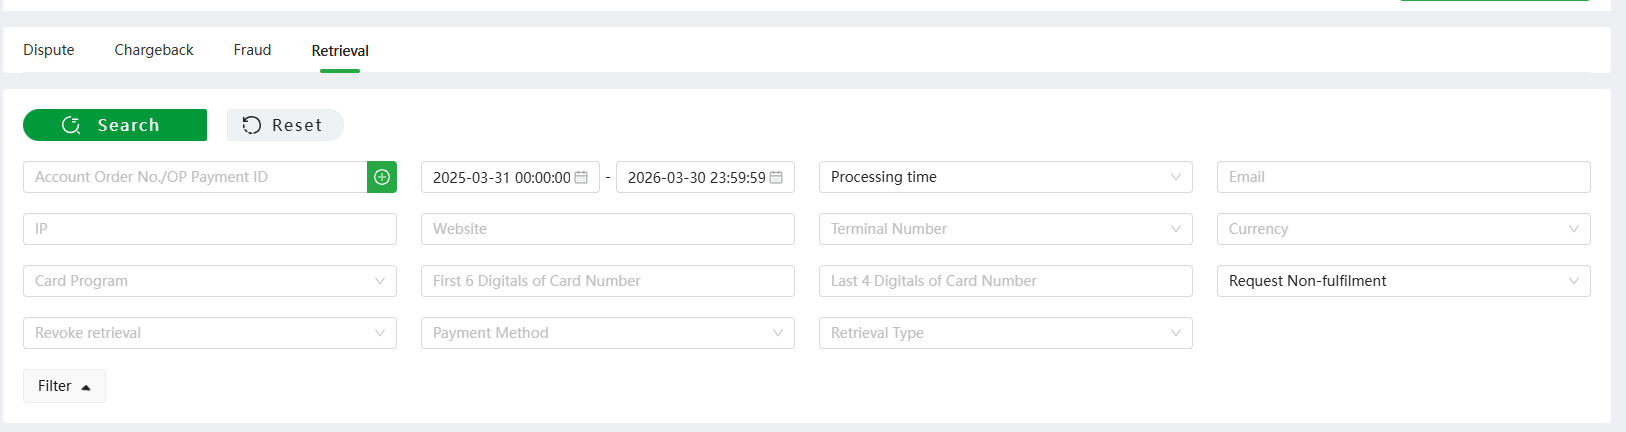The image size is (1626, 432).
Task: Expand the Card Program dropdown
Action: 210,281
